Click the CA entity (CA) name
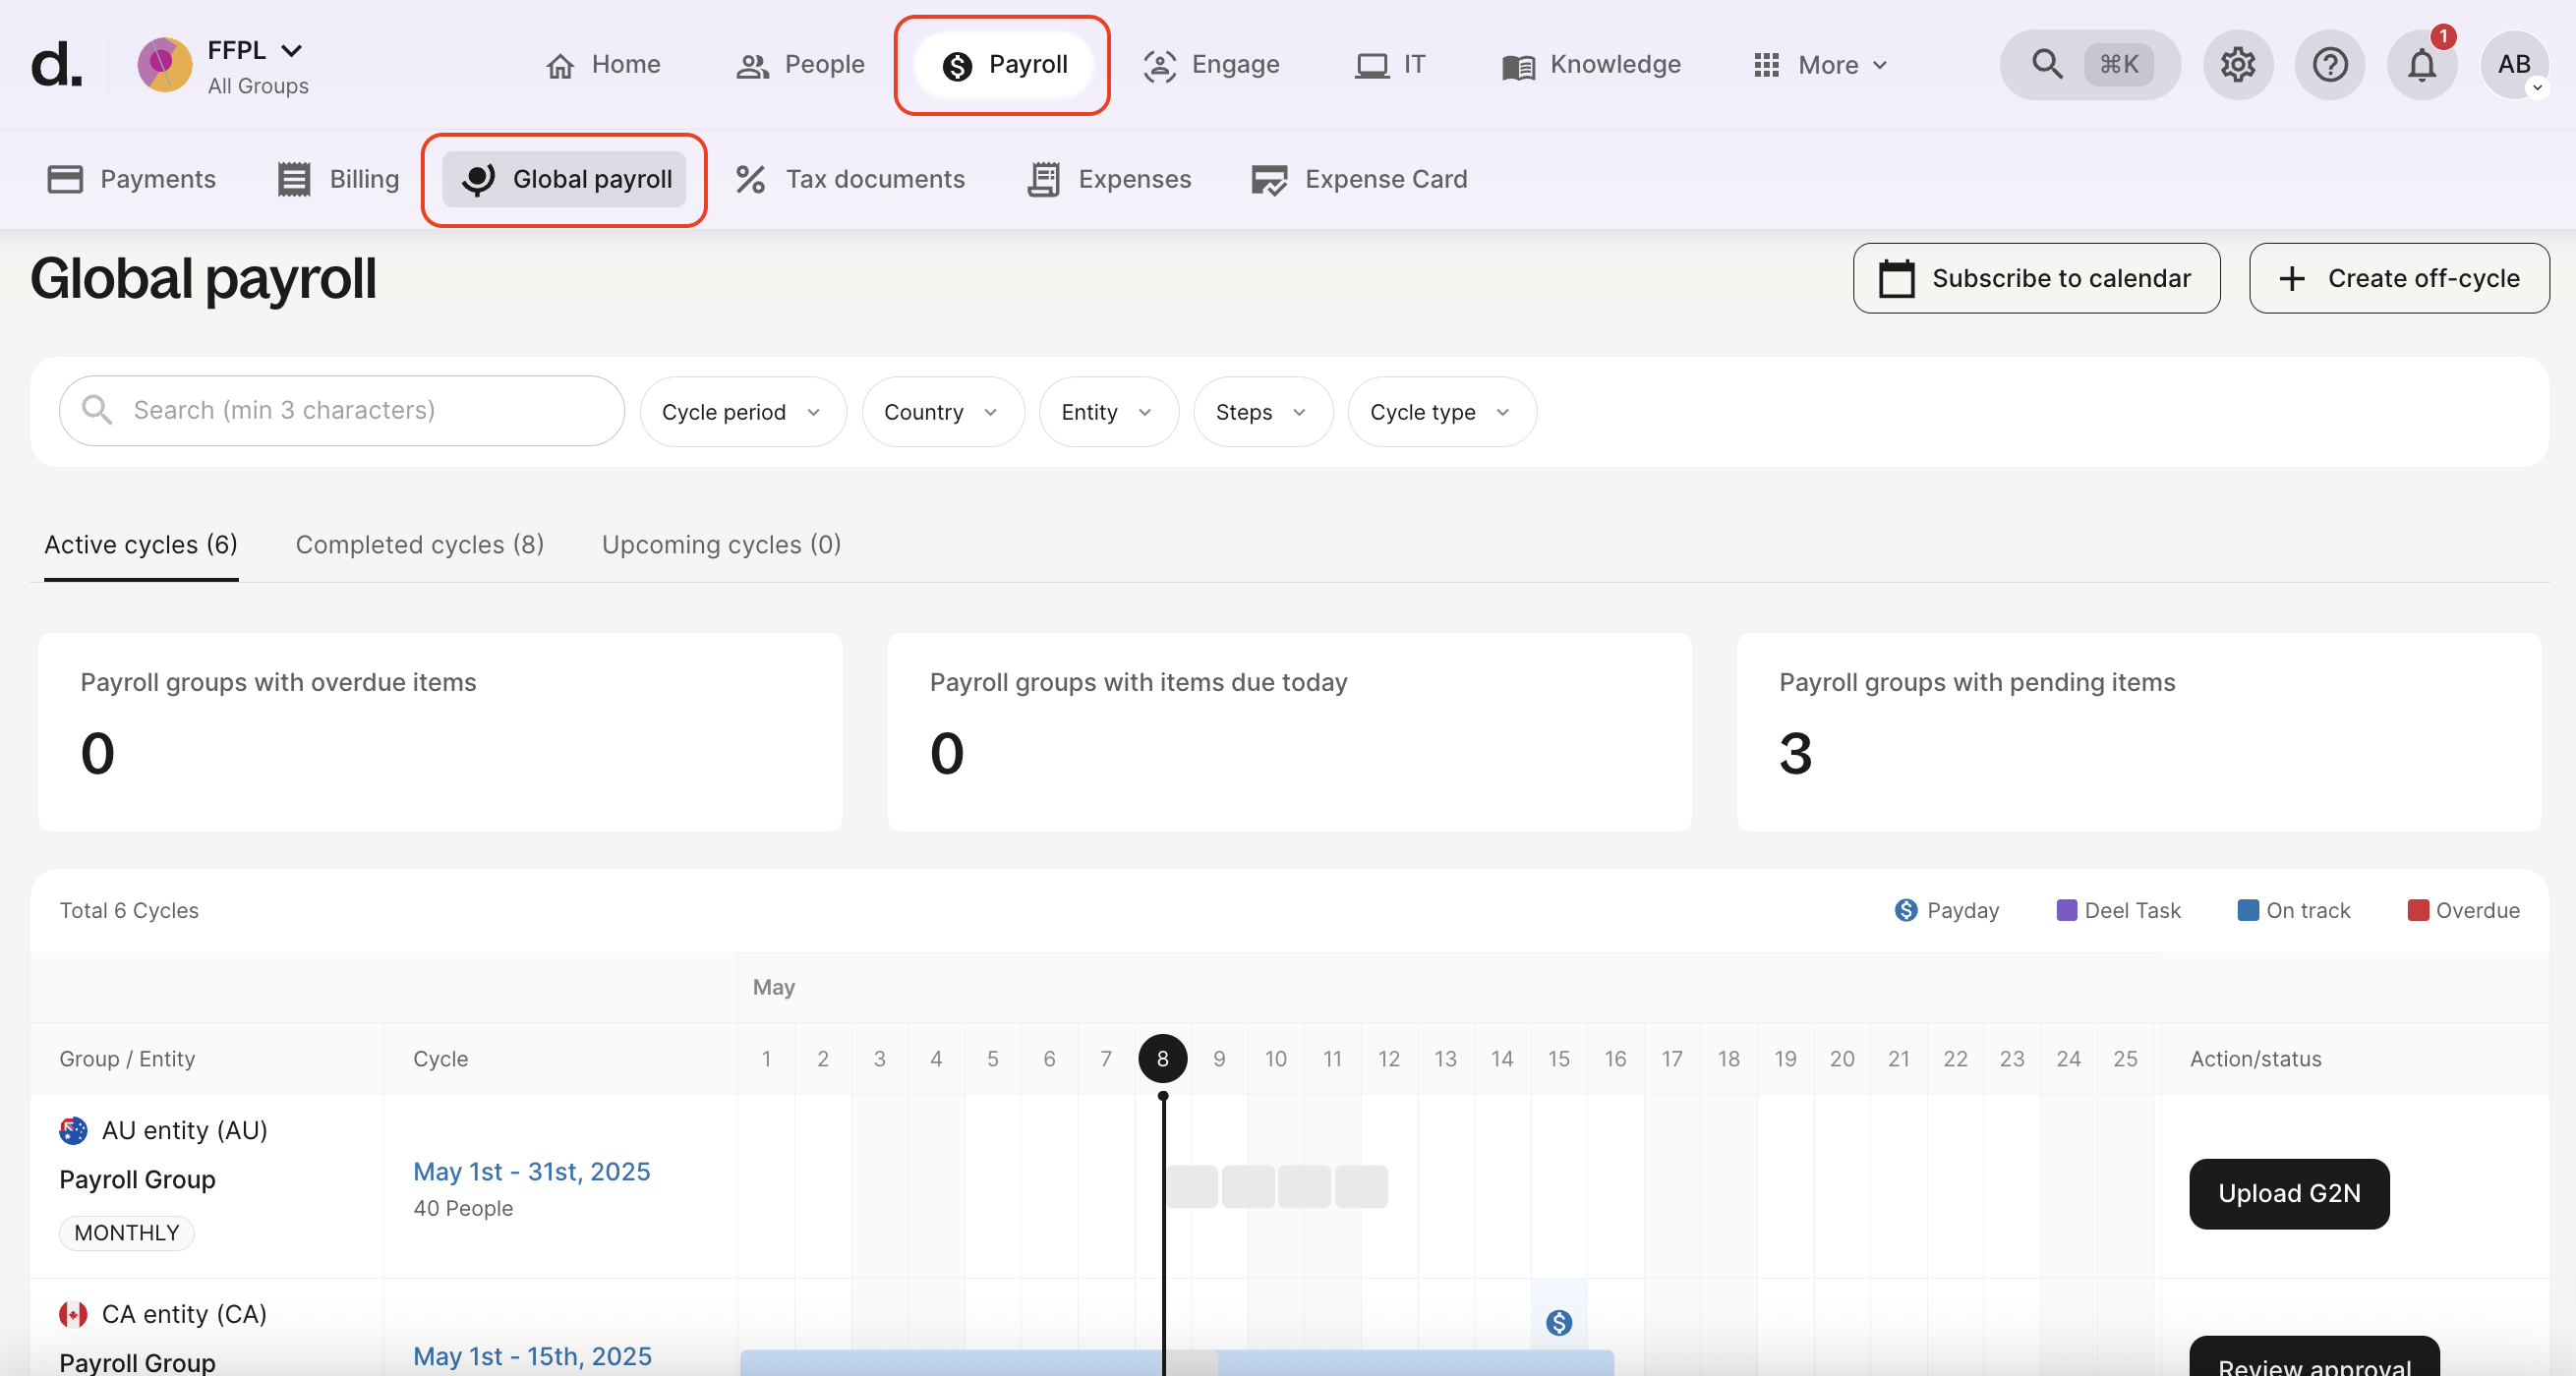 pyautogui.click(x=184, y=1315)
